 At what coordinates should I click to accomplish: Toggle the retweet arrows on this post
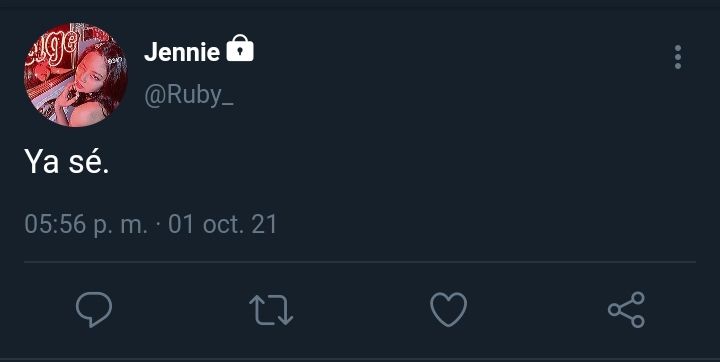pos(271,310)
